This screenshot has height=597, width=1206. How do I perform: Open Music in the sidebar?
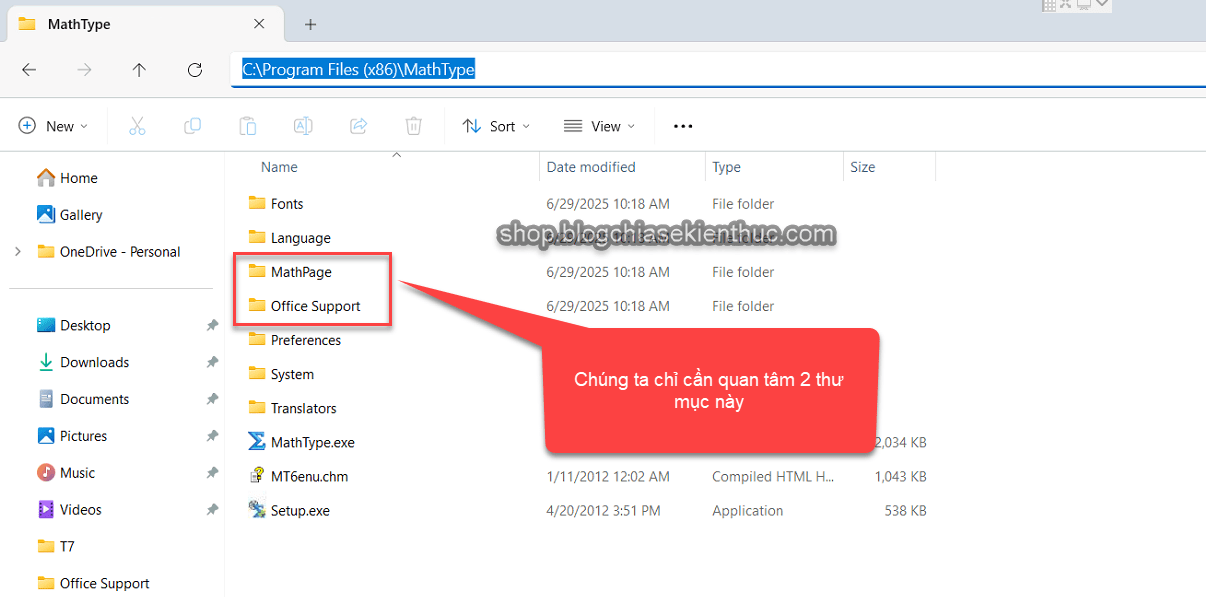tap(67, 473)
